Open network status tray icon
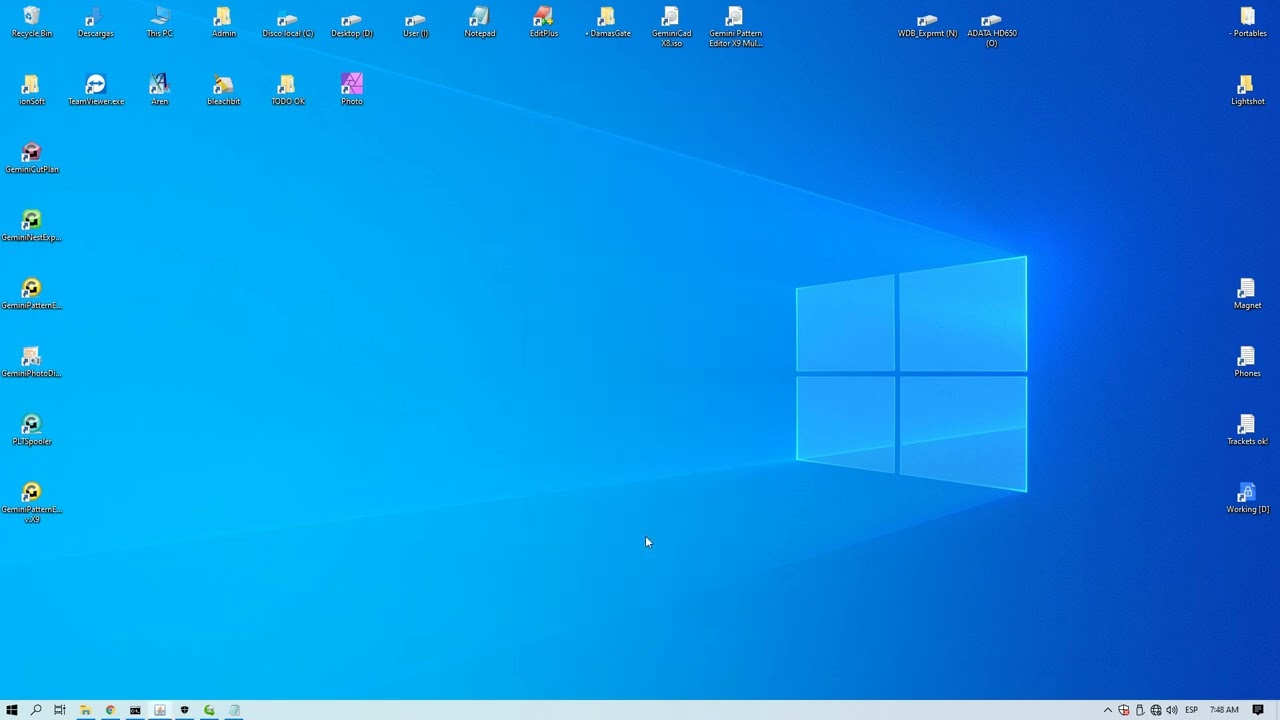The image size is (1280, 720). (1156, 710)
